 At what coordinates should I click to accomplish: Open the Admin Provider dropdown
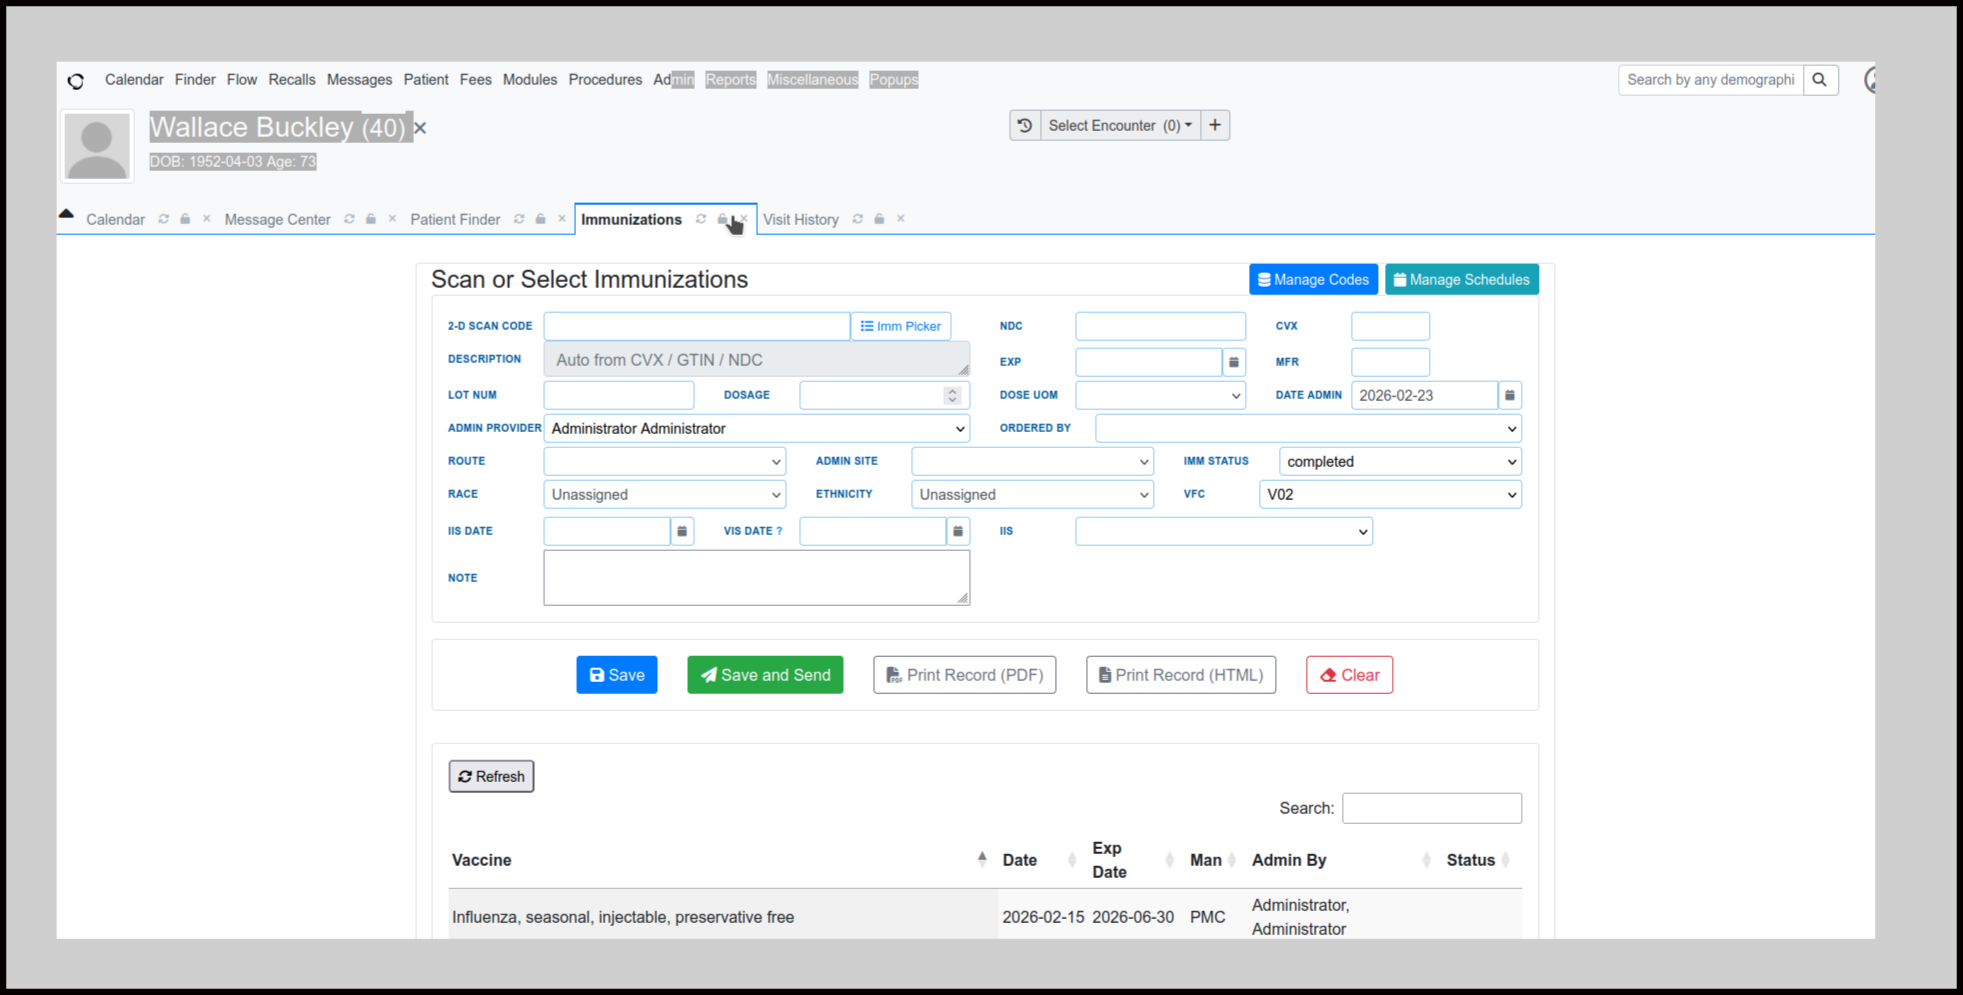coord(756,429)
